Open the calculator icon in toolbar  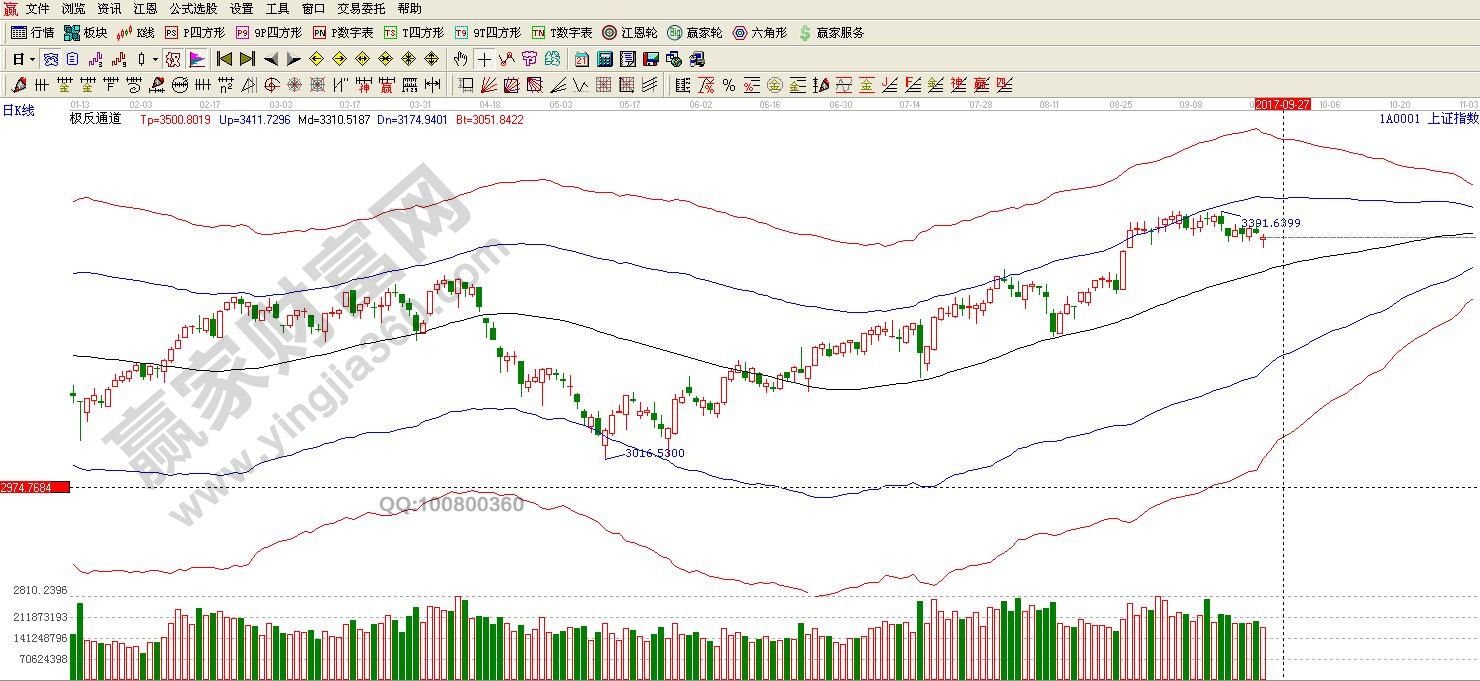pos(604,59)
